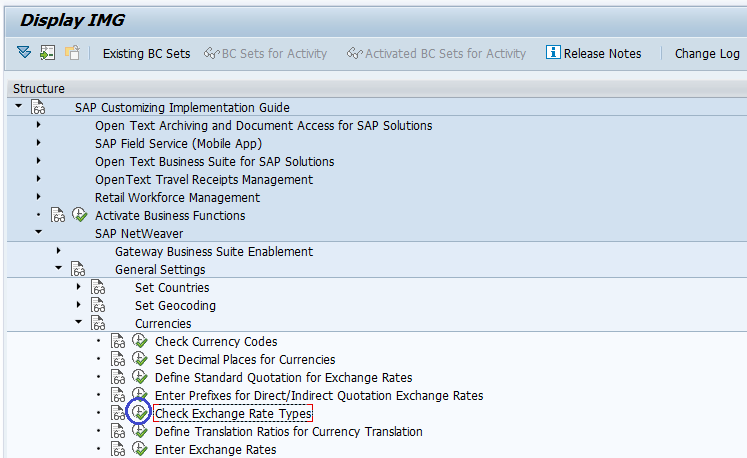
Task: Execute Define Translation Ratios for Currency Translation
Action: pyautogui.click(x=140, y=431)
